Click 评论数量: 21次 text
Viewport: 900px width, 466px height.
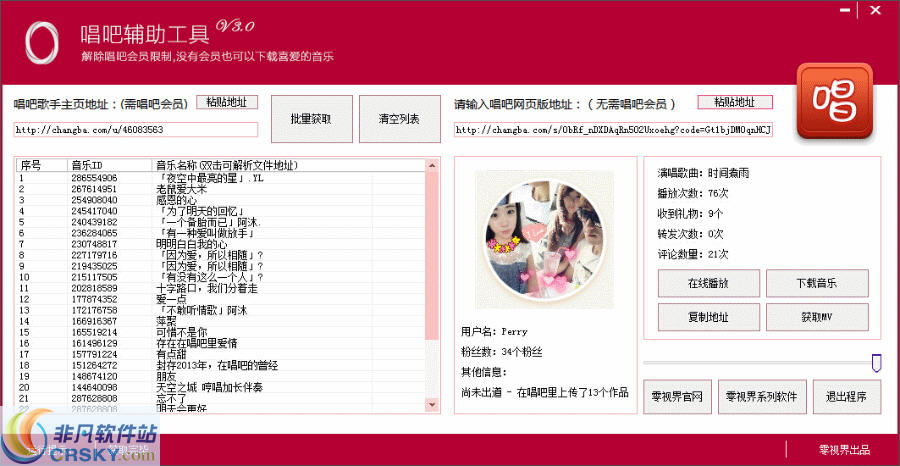click(693, 254)
